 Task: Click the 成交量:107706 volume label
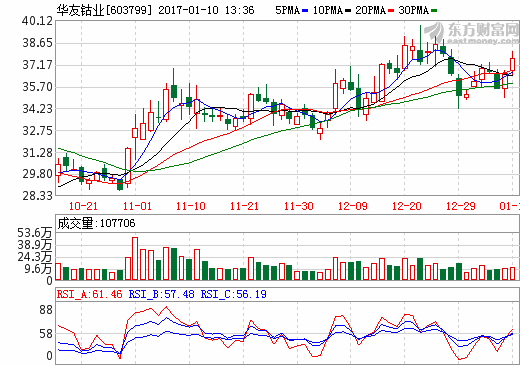[96, 223]
